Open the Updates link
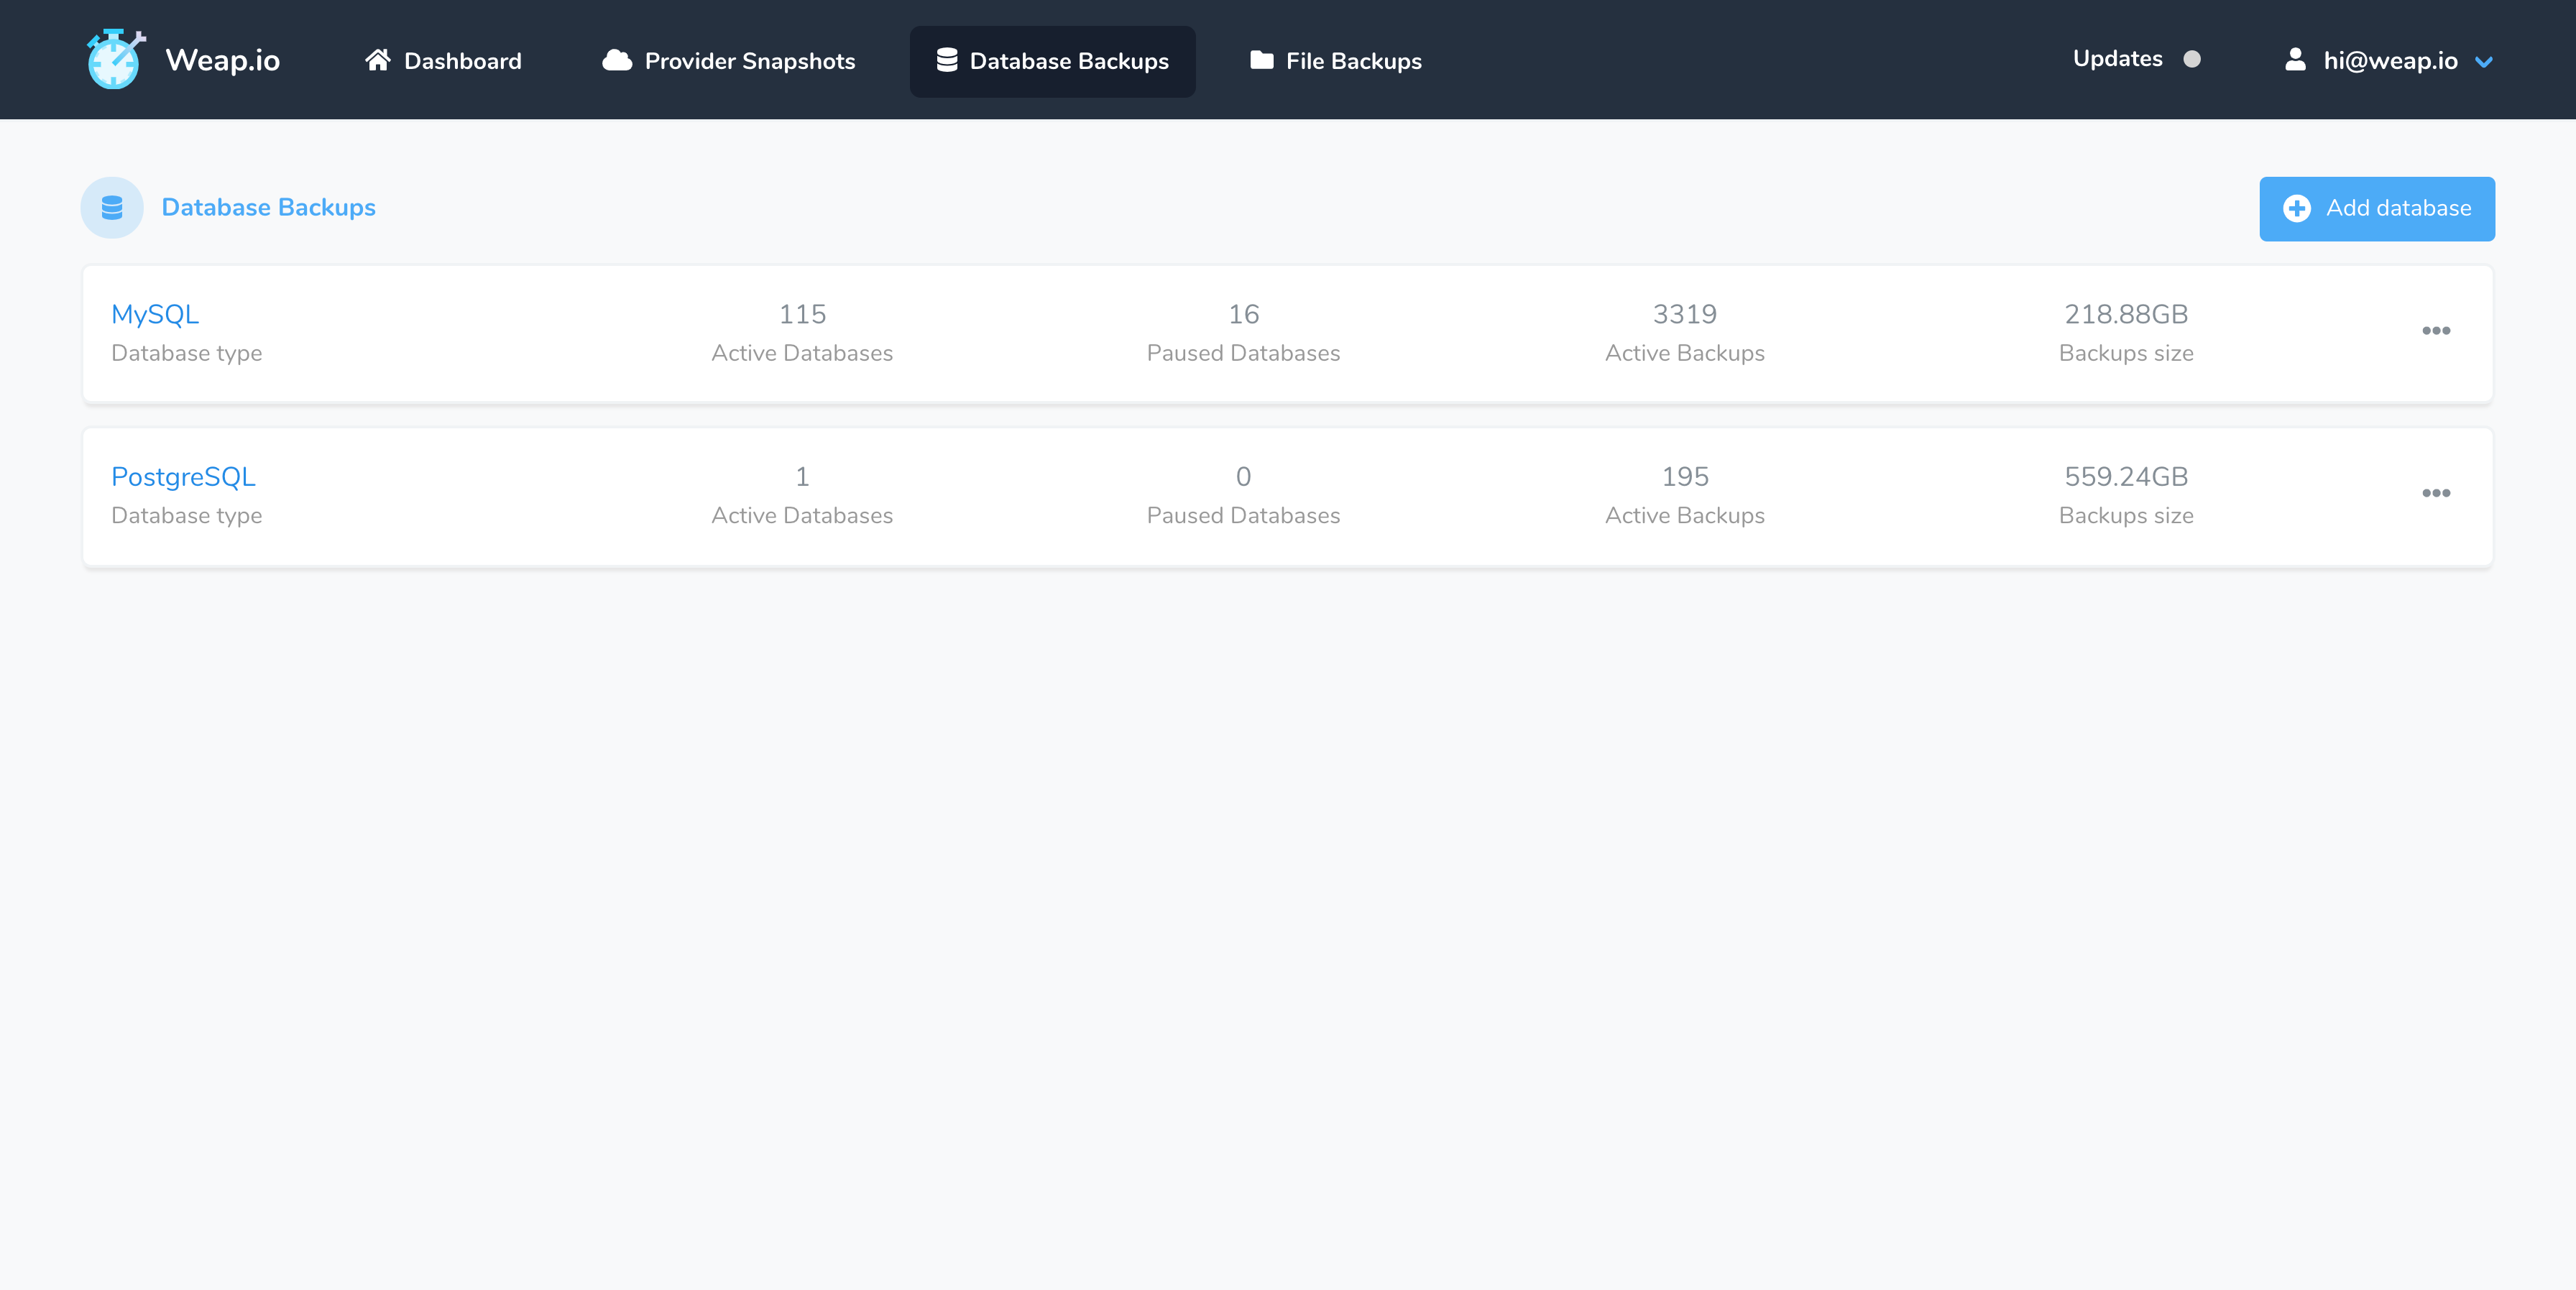Image resolution: width=2576 pixels, height=1290 pixels. point(2117,59)
